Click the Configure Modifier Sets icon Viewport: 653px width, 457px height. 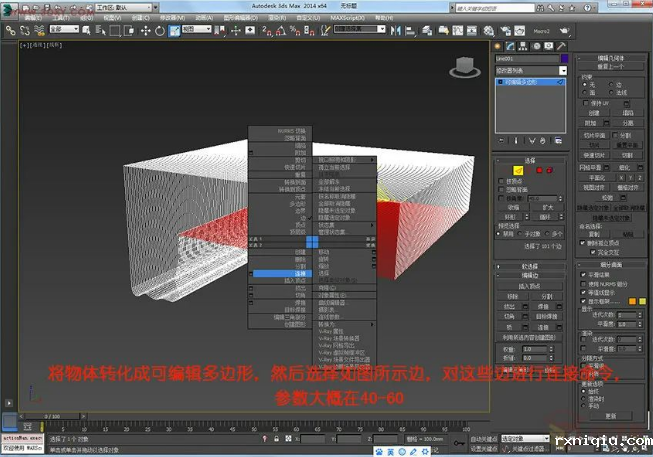pyautogui.click(x=558, y=141)
